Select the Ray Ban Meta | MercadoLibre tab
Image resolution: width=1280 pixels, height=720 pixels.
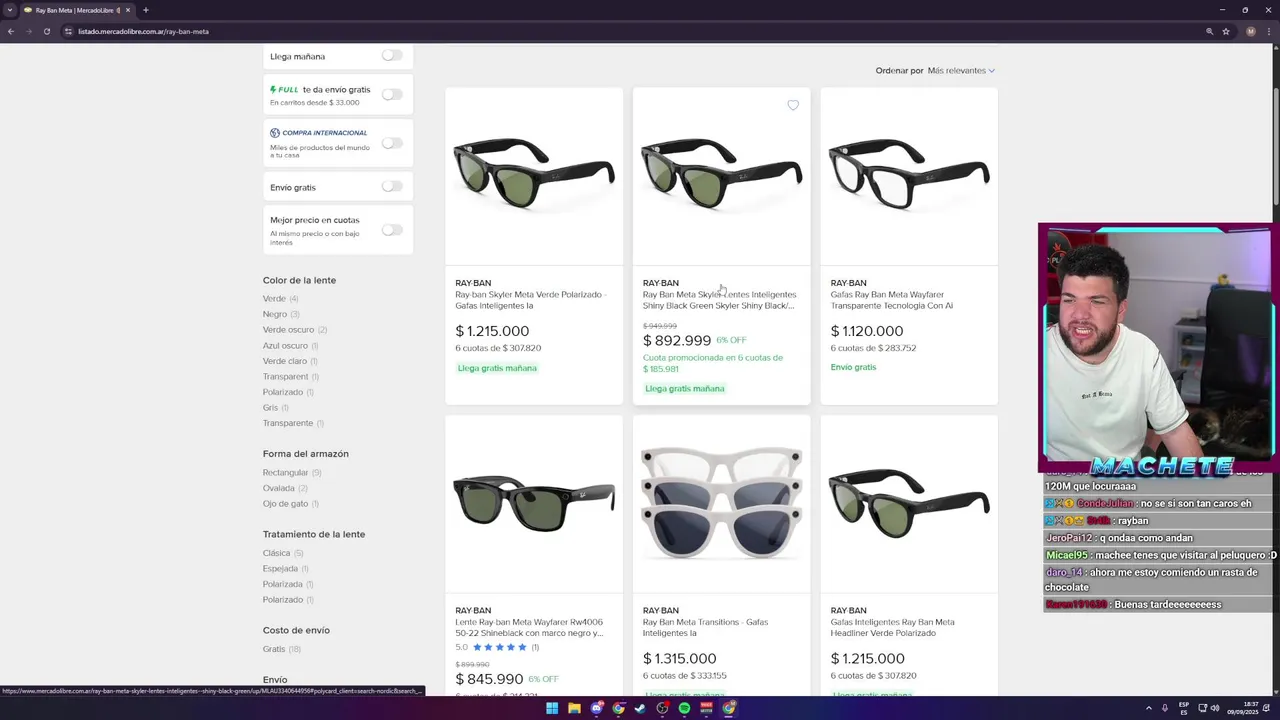[76, 10]
